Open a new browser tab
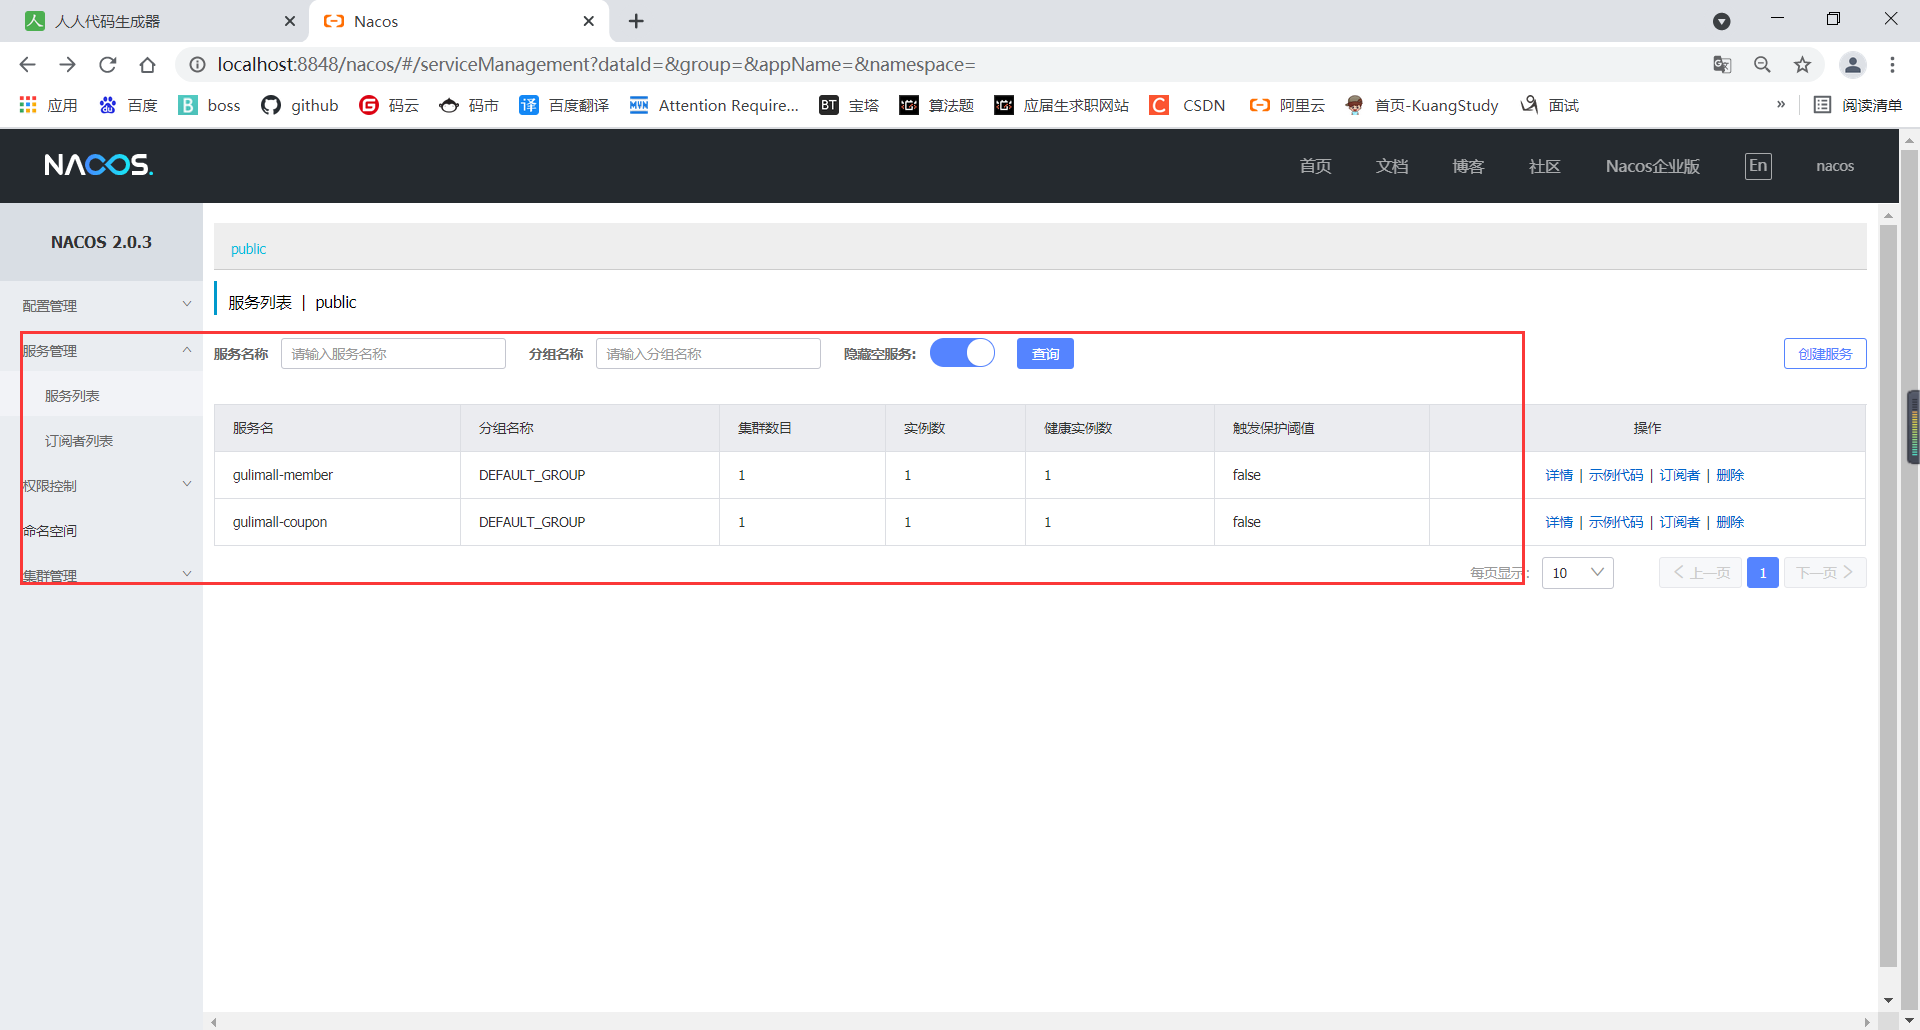Image resolution: width=1920 pixels, height=1030 pixels. pyautogui.click(x=636, y=21)
